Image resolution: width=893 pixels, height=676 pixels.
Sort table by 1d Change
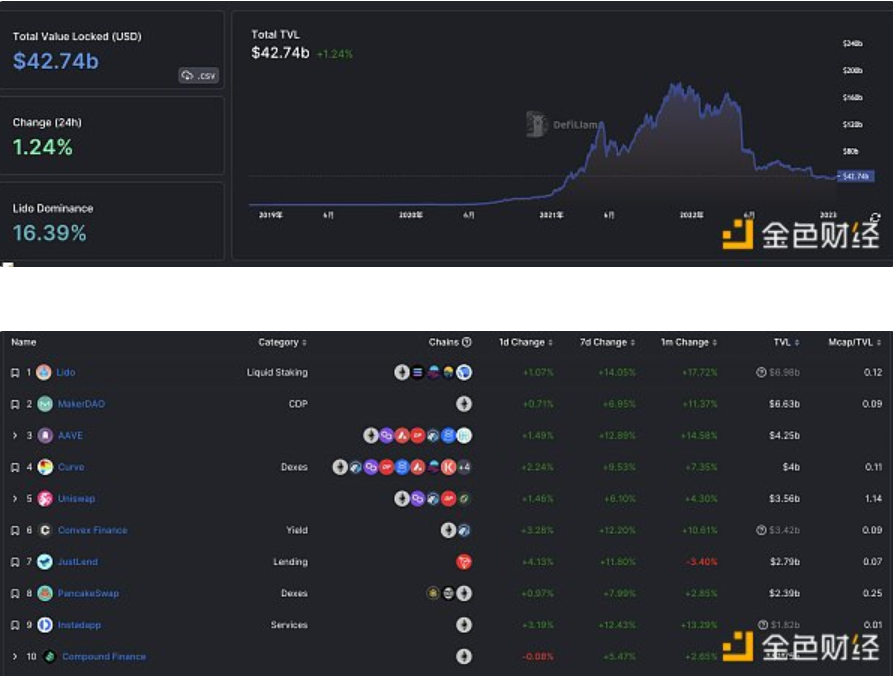(526, 342)
